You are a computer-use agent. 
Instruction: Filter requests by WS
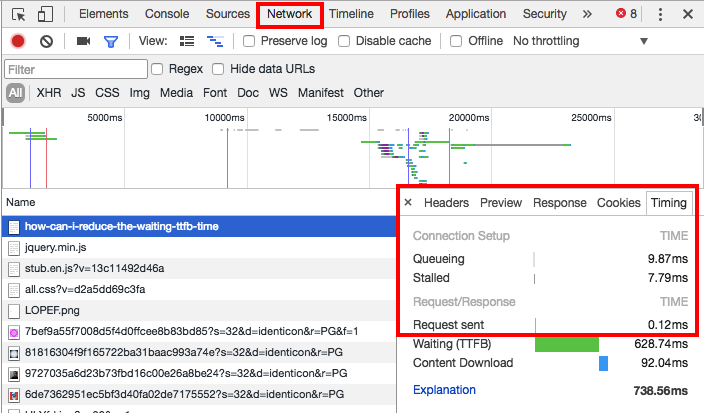coord(278,93)
